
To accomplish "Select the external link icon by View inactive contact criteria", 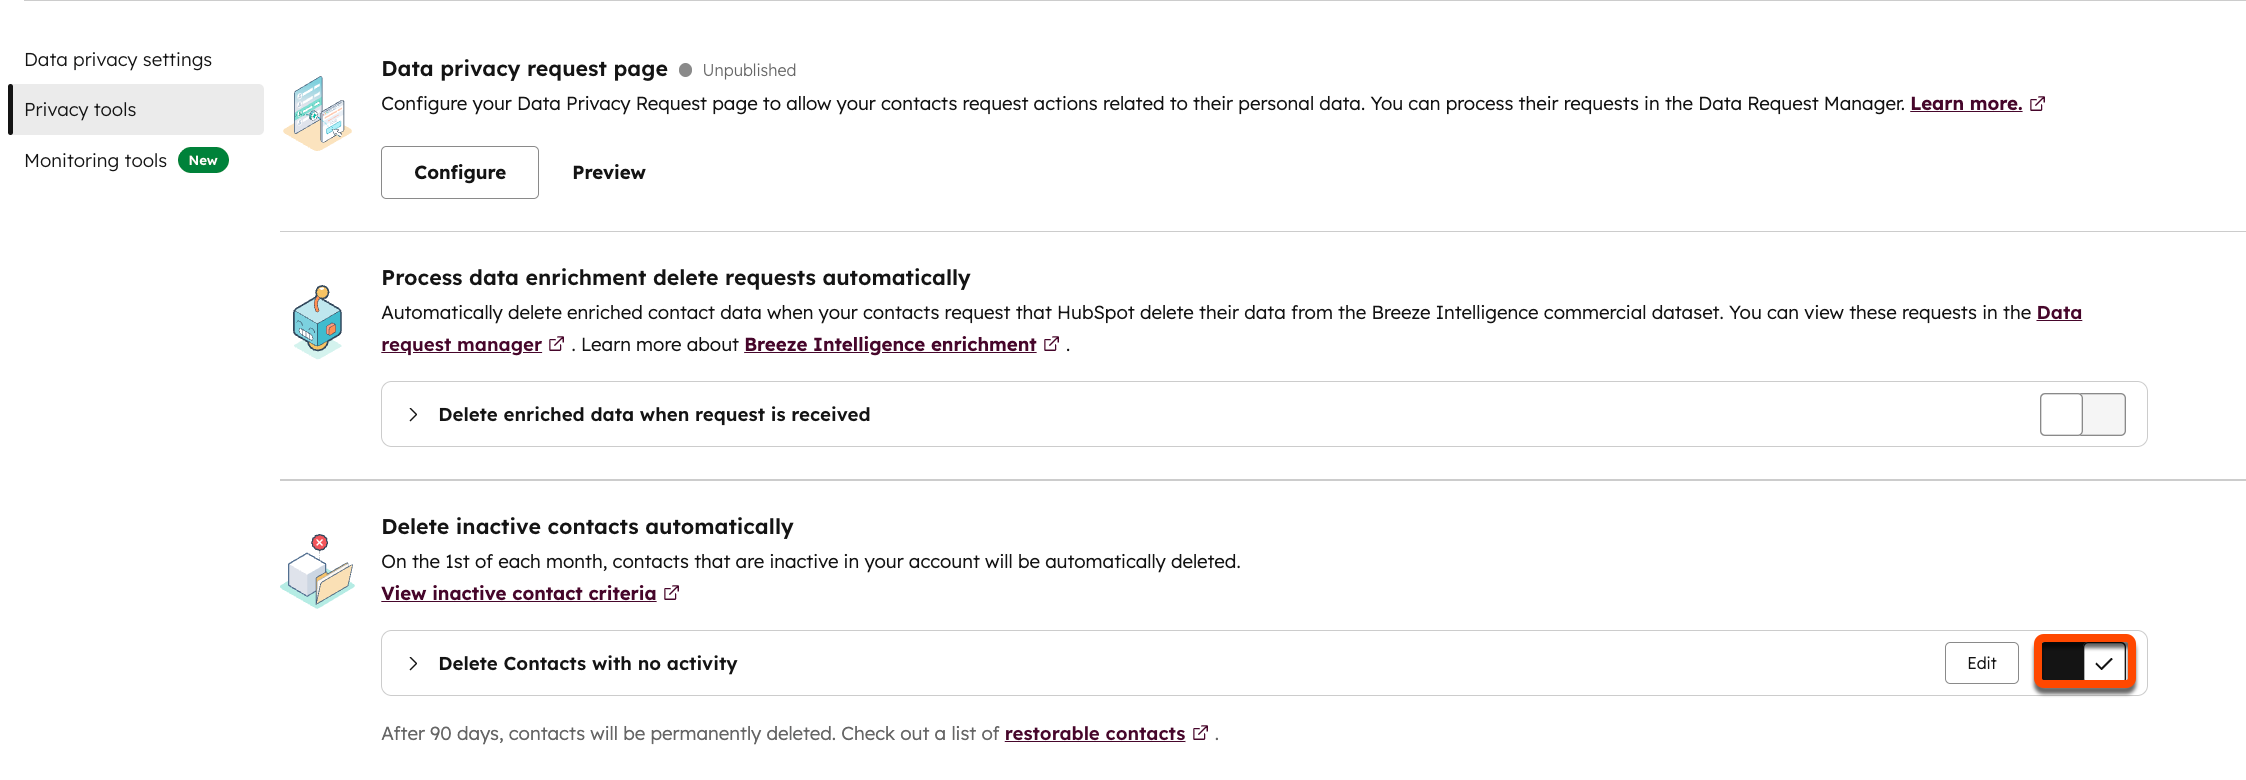I will point(670,592).
